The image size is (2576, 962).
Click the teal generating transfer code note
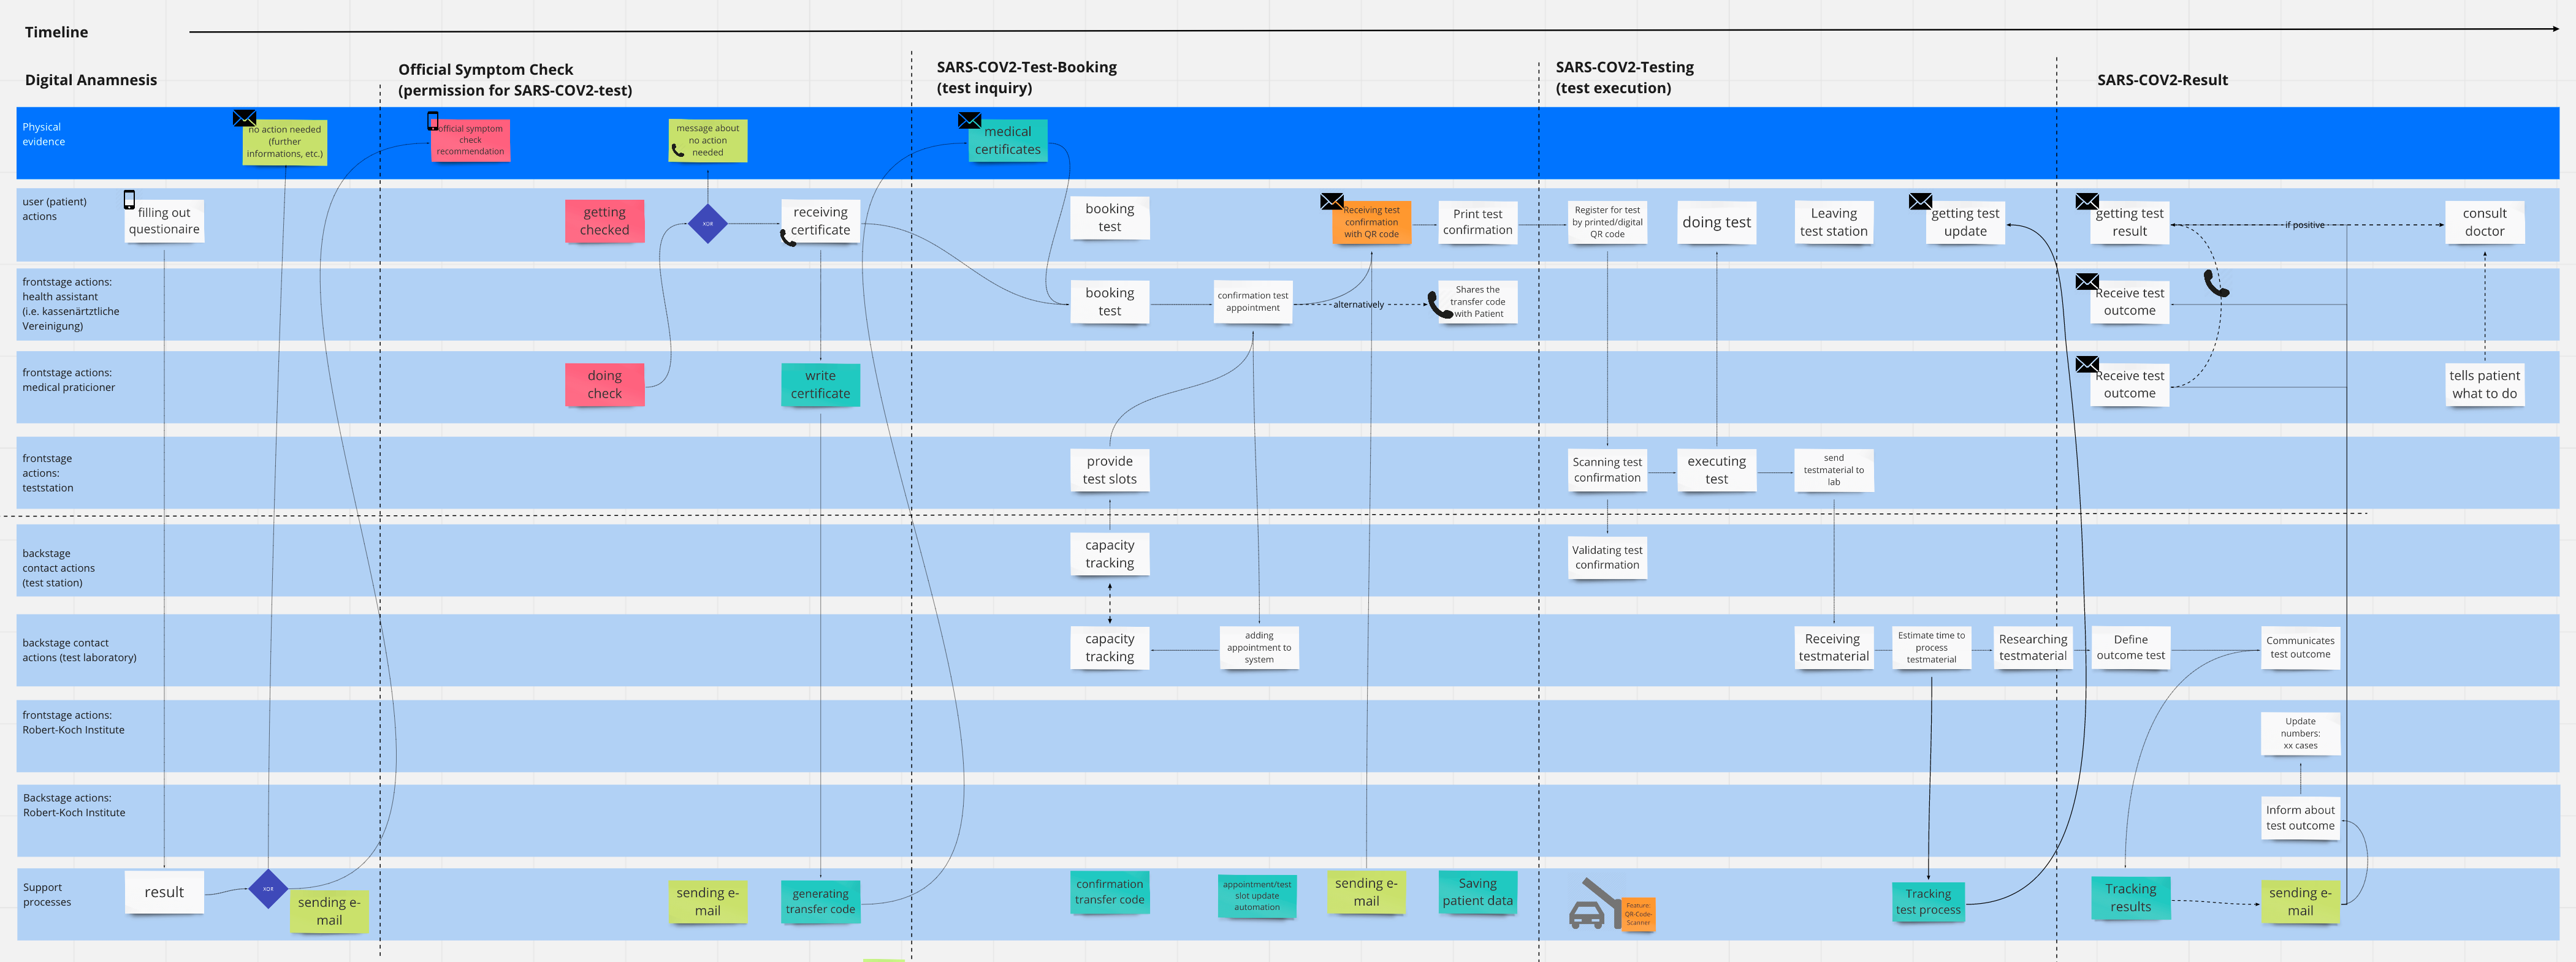pos(820,901)
